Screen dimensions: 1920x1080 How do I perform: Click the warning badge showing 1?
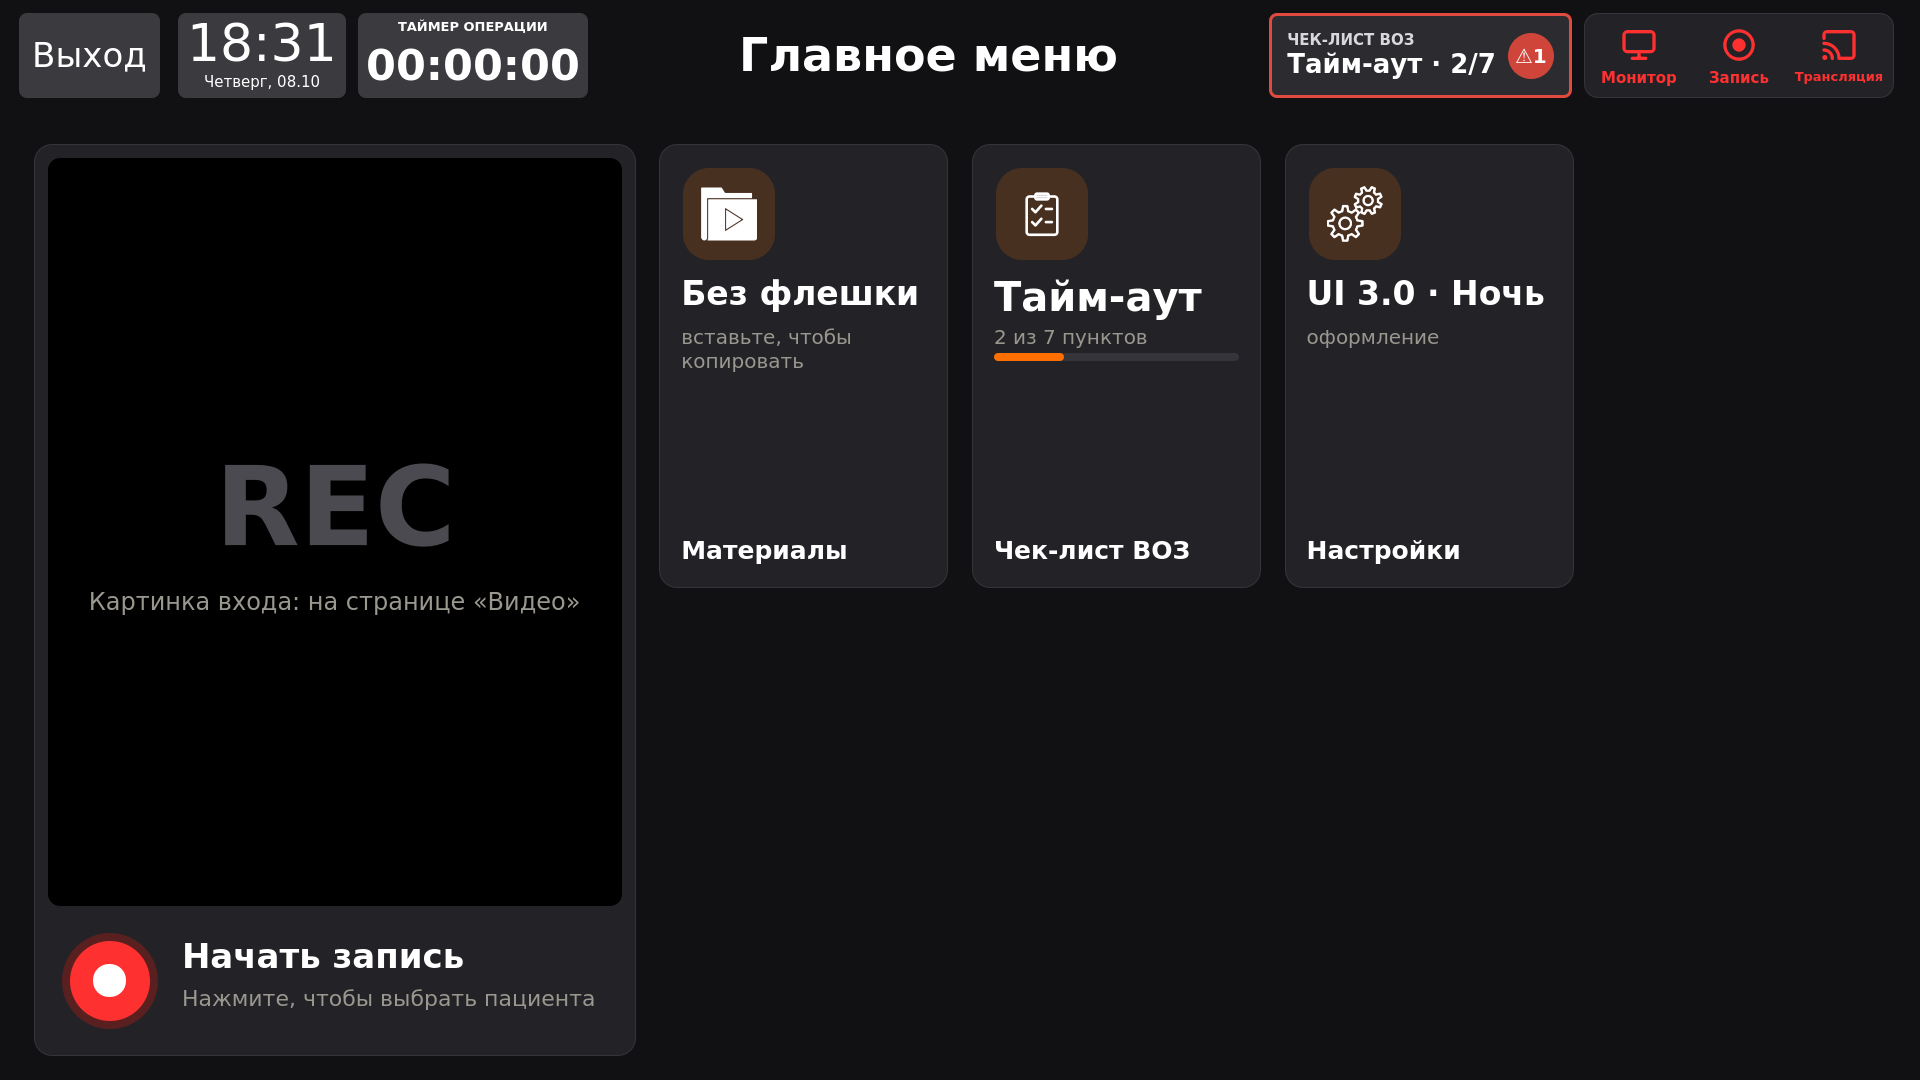click(1530, 56)
